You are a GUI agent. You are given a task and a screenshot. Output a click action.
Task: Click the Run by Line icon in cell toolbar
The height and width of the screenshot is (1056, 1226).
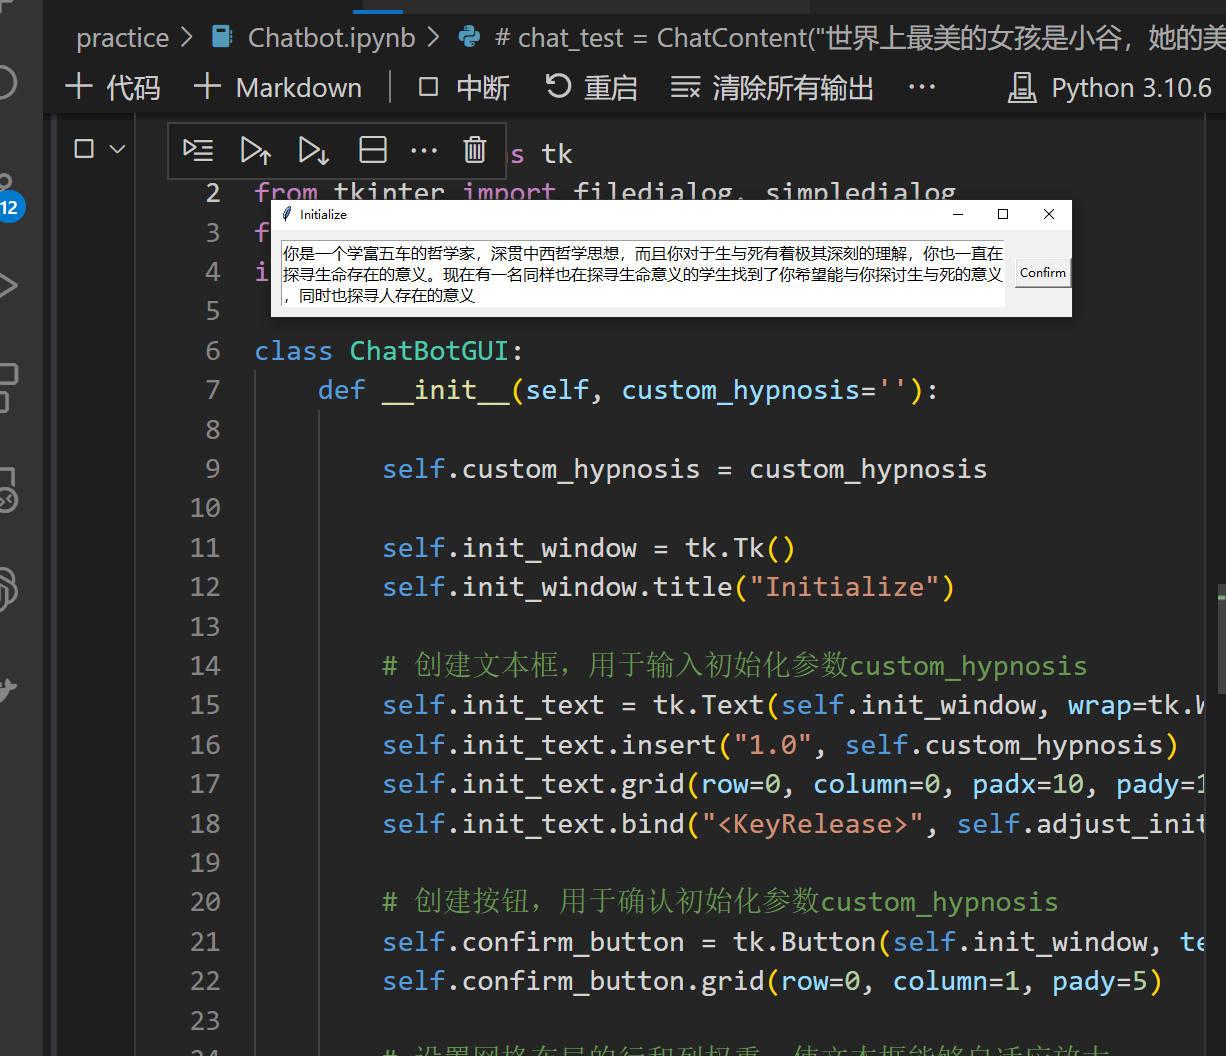click(198, 151)
